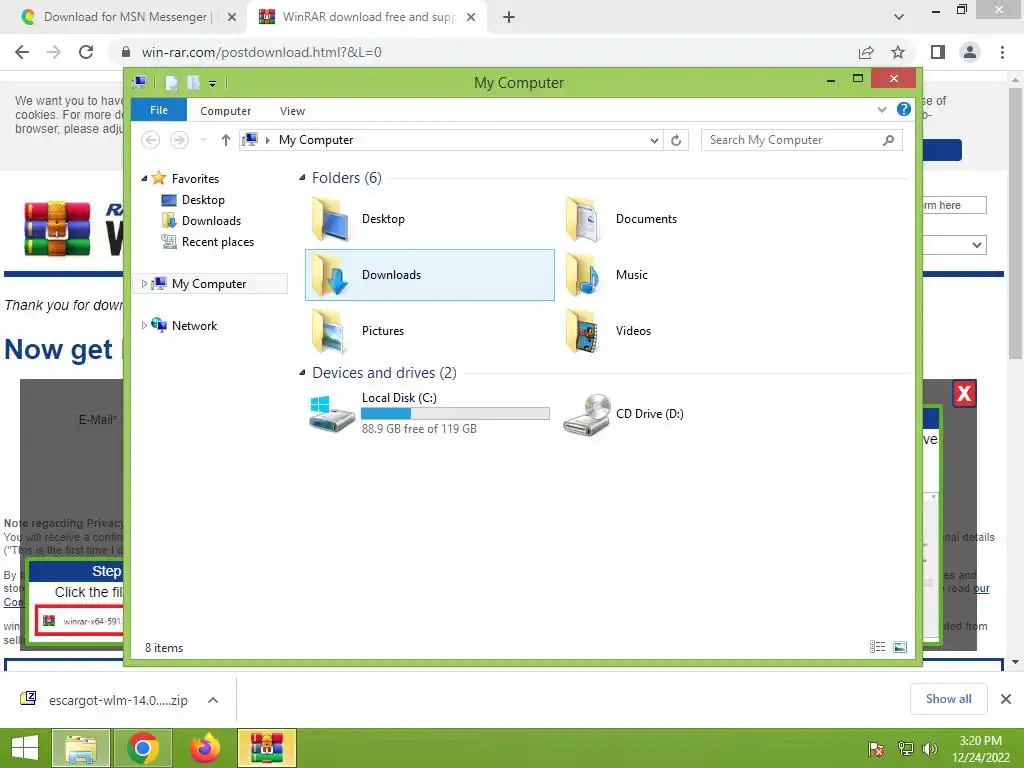Bookmark this page with the star icon
Image resolution: width=1024 pixels, height=768 pixels.
pyautogui.click(x=898, y=52)
